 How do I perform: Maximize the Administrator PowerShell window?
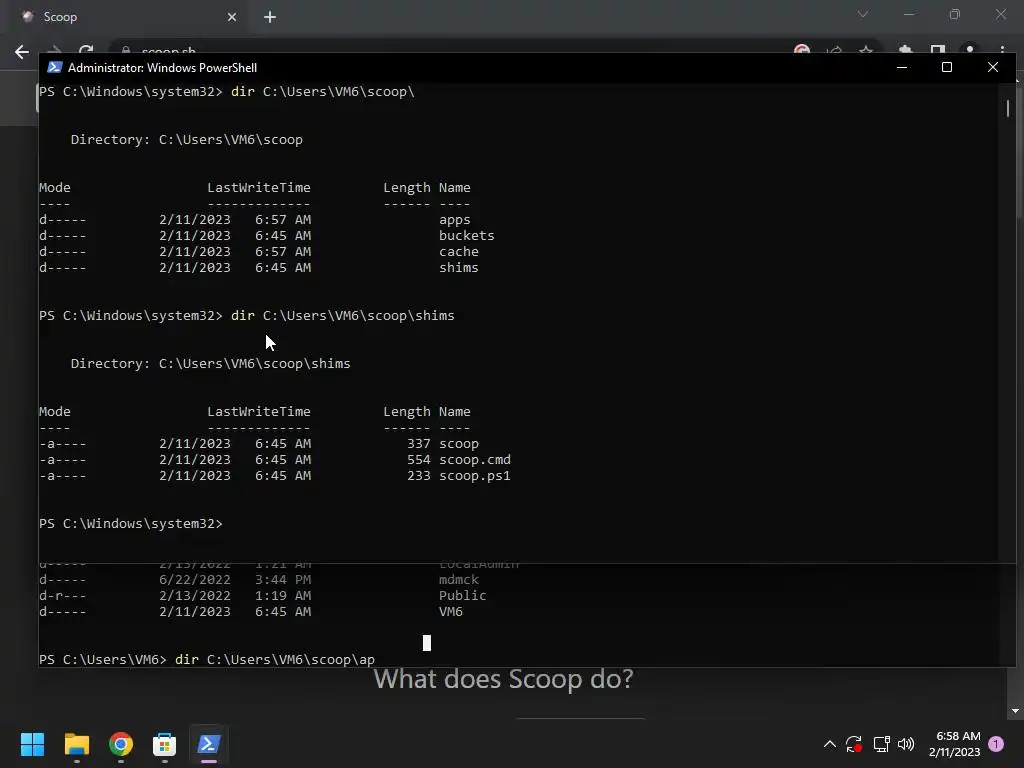click(947, 67)
